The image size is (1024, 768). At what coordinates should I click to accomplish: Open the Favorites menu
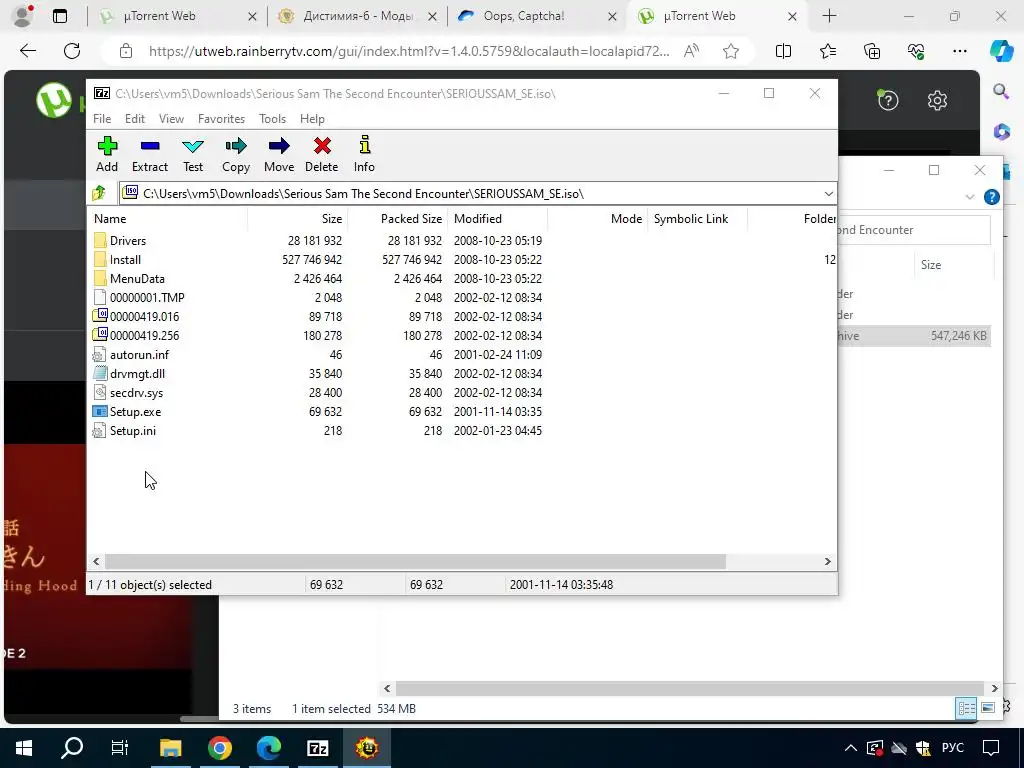pos(221,119)
